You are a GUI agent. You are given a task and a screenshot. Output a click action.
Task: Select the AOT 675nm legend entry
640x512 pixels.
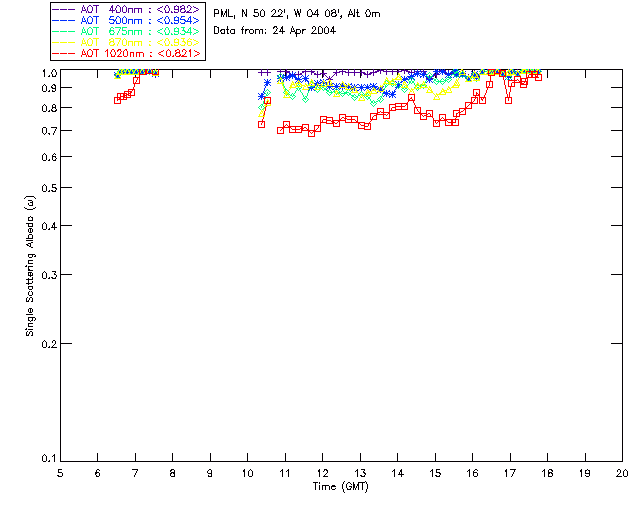tap(127, 31)
